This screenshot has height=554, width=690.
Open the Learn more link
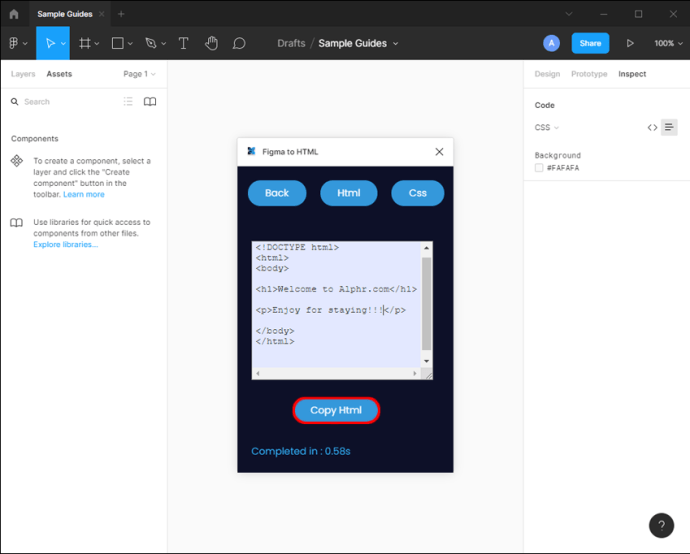84,194
